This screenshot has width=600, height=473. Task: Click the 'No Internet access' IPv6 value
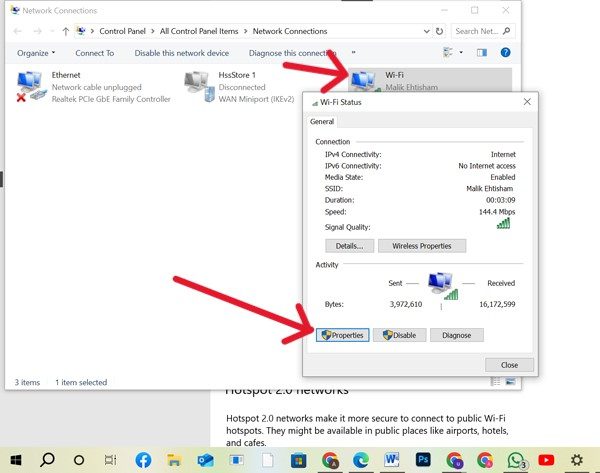487,166
